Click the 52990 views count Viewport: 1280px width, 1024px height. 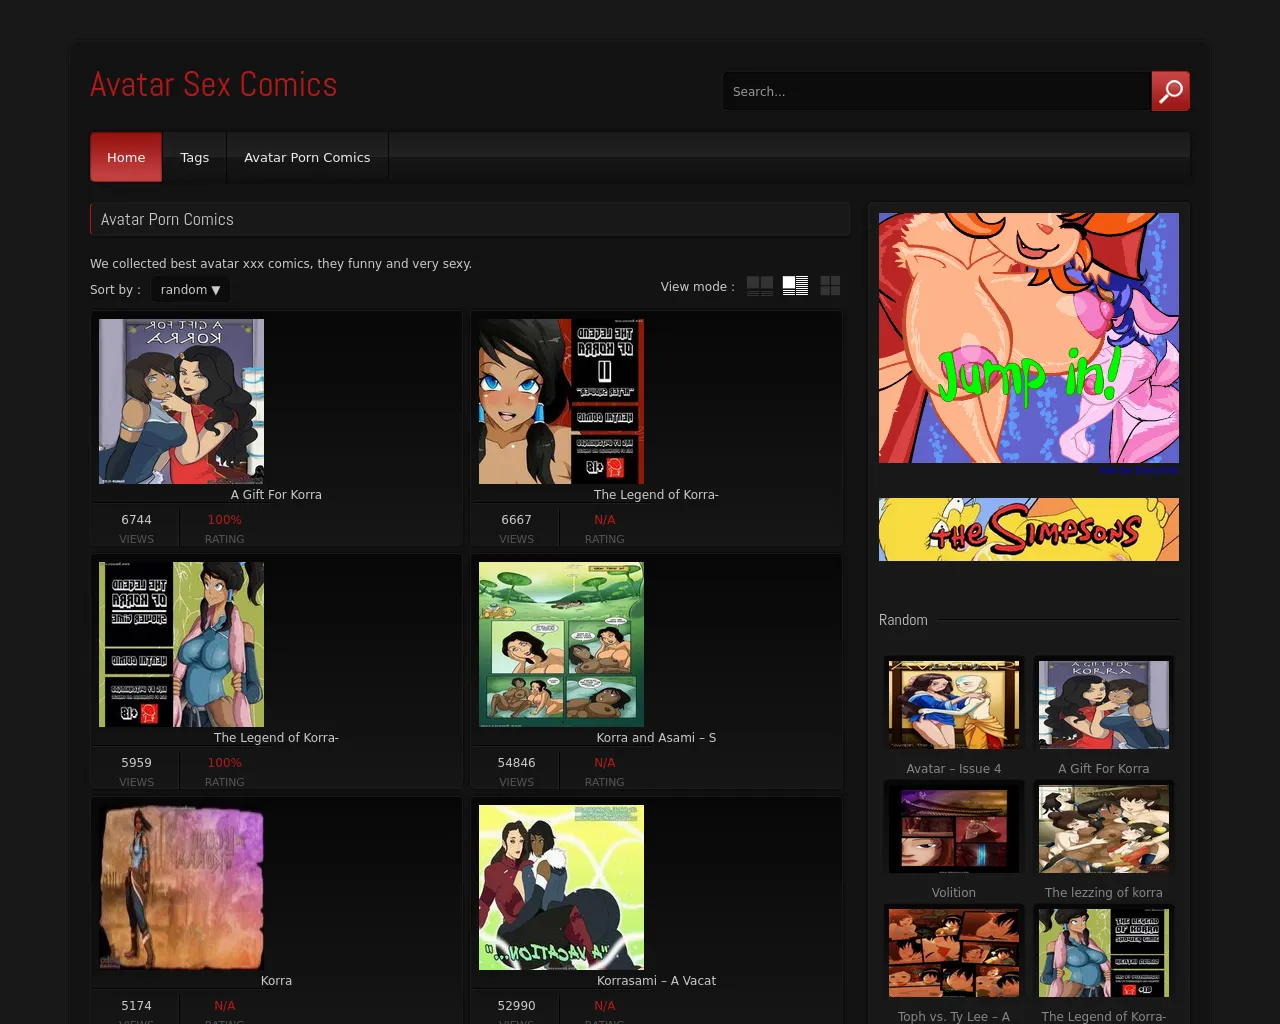click(516, 1006)
